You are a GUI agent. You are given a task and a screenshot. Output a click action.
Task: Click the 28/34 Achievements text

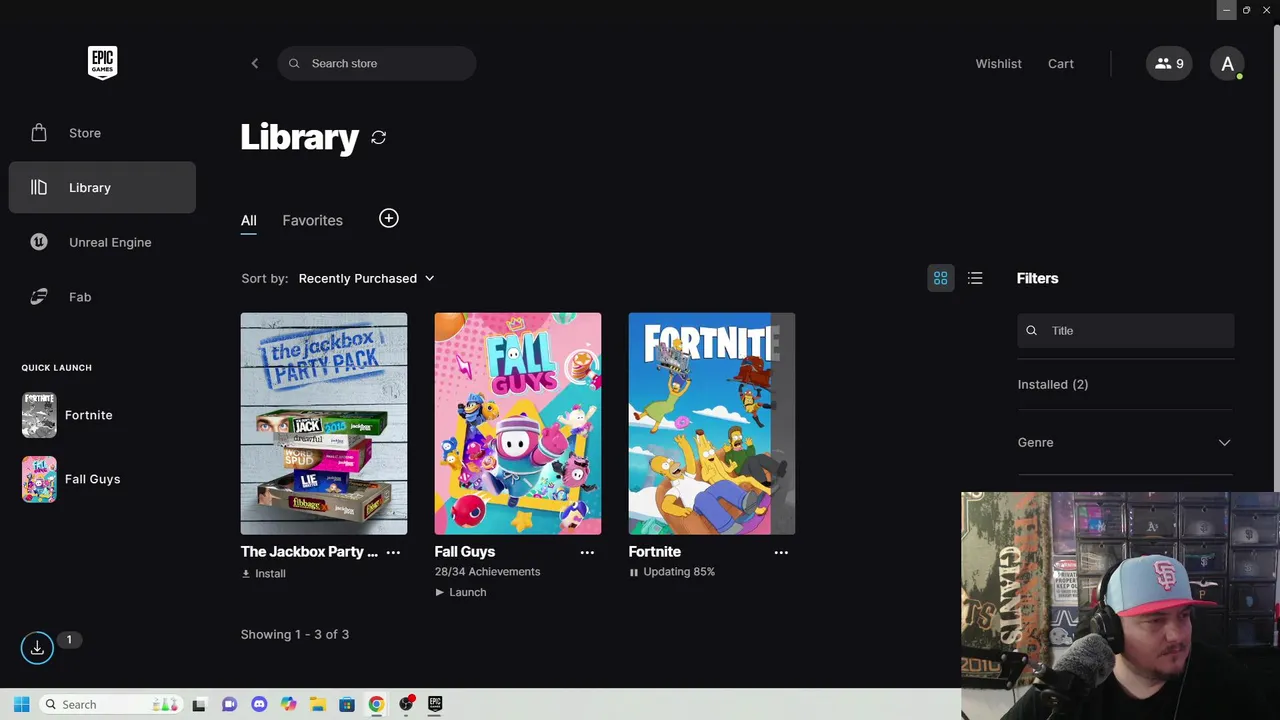coord(487,572)
